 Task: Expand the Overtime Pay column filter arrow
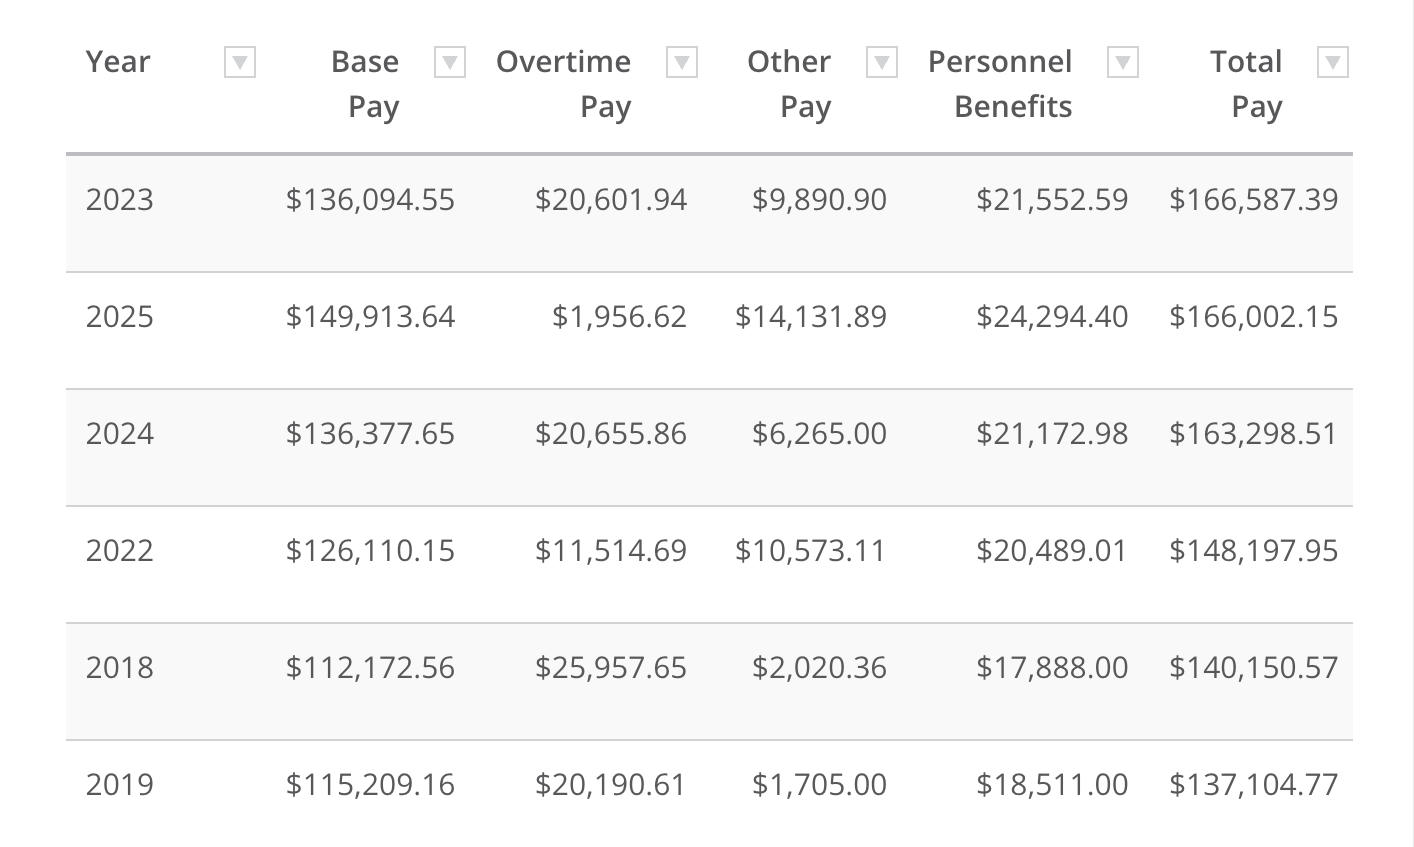(682, 63)
